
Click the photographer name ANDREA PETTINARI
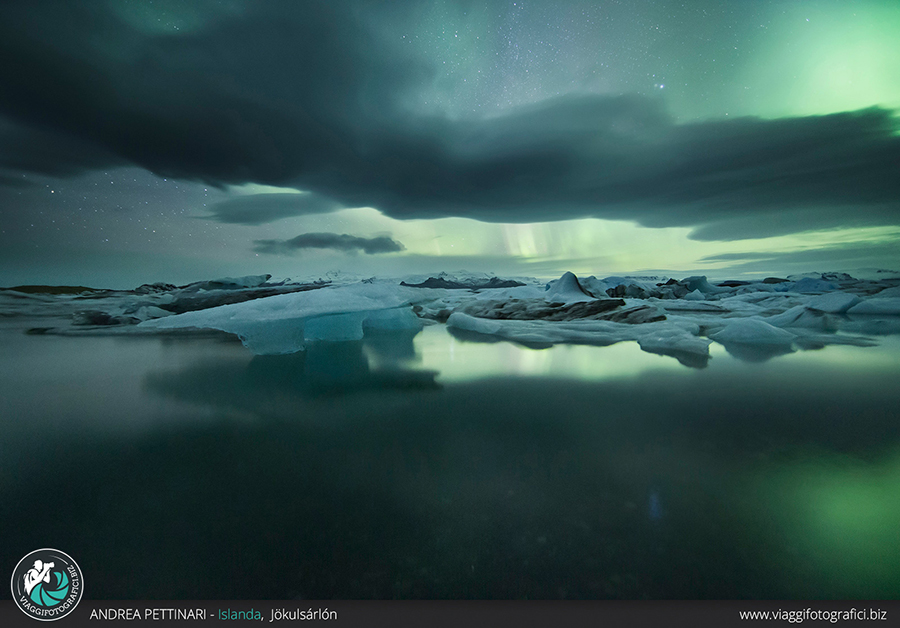click(x=148, y=614)
